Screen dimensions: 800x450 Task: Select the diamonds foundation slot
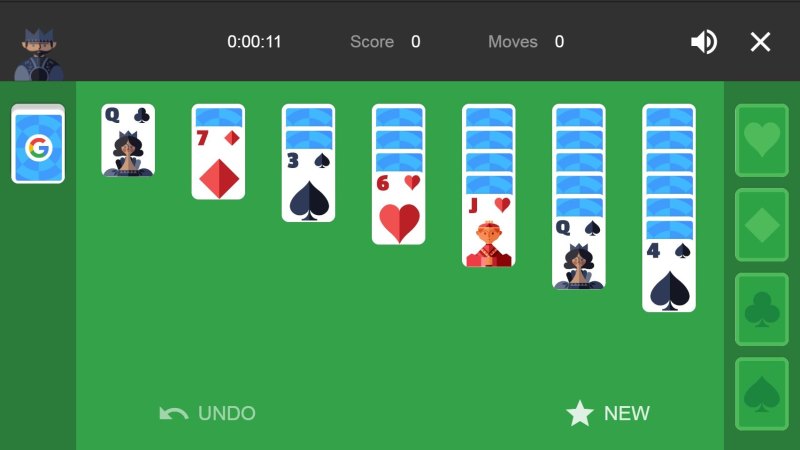click(762, 225)
